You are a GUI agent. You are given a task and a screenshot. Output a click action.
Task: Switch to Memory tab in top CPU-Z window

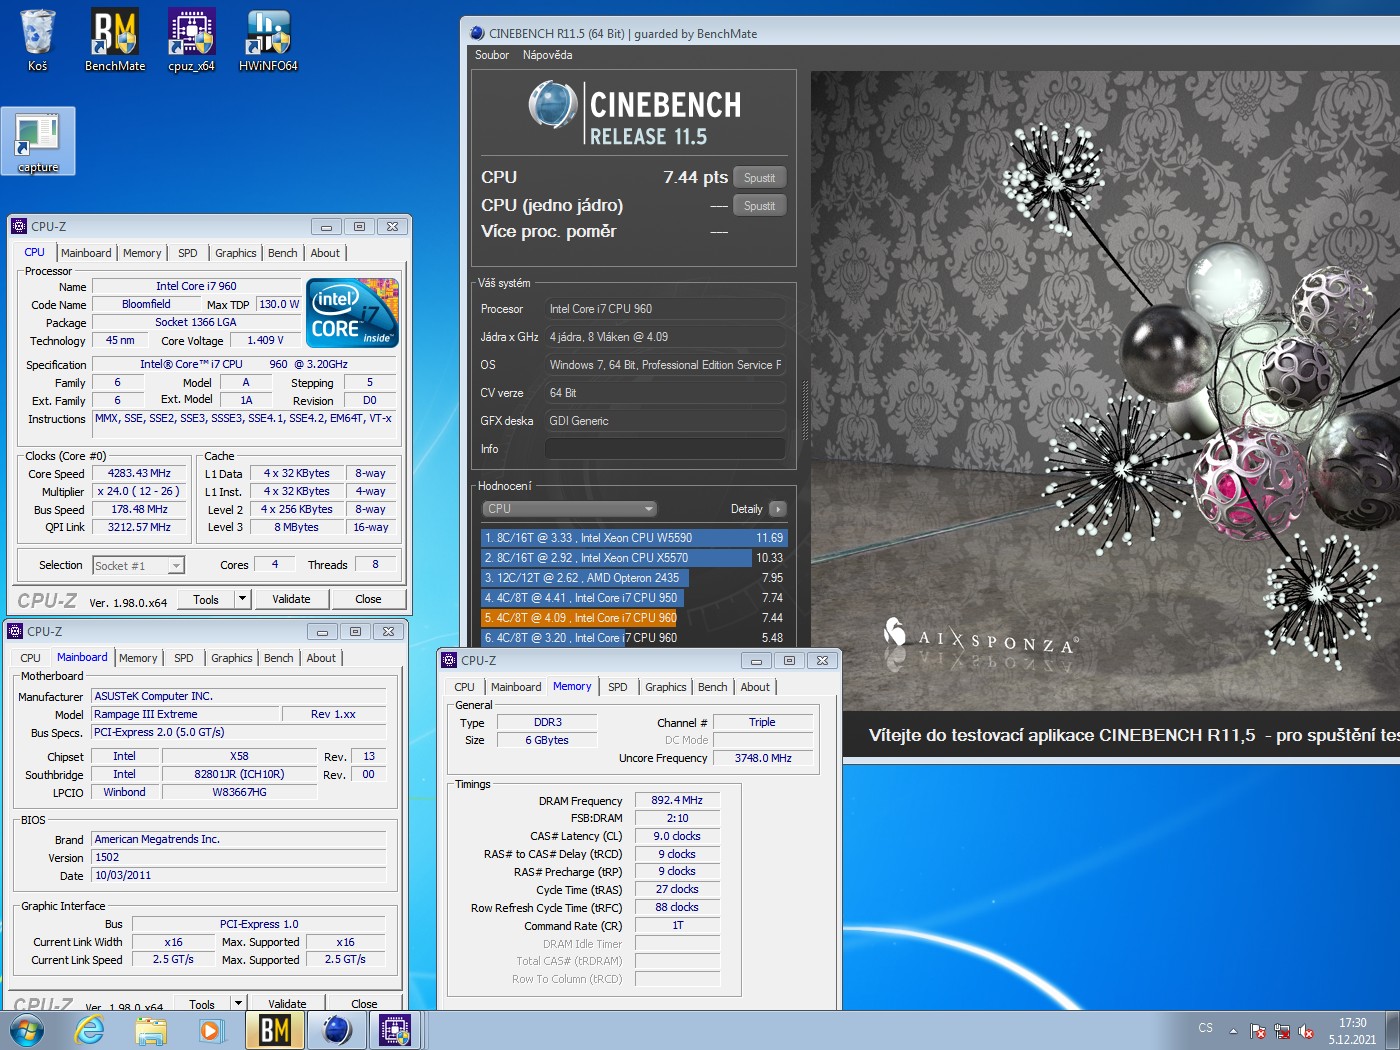(x=142, y=253)
